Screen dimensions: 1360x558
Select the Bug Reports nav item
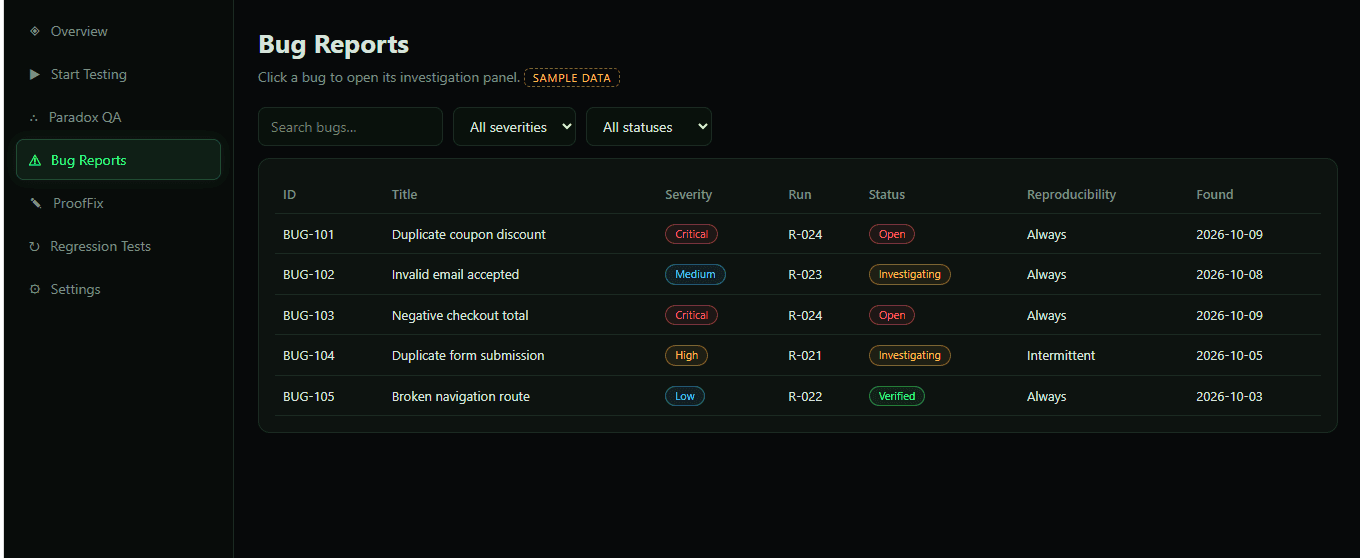point(118,160)
